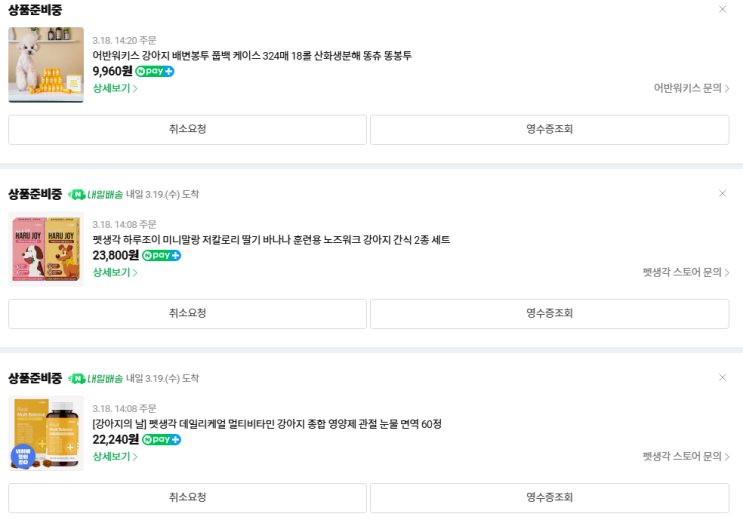Click 영수증조회 for the 어반워키스 order
The image size is (743, 523).
[x=549, y=129]
